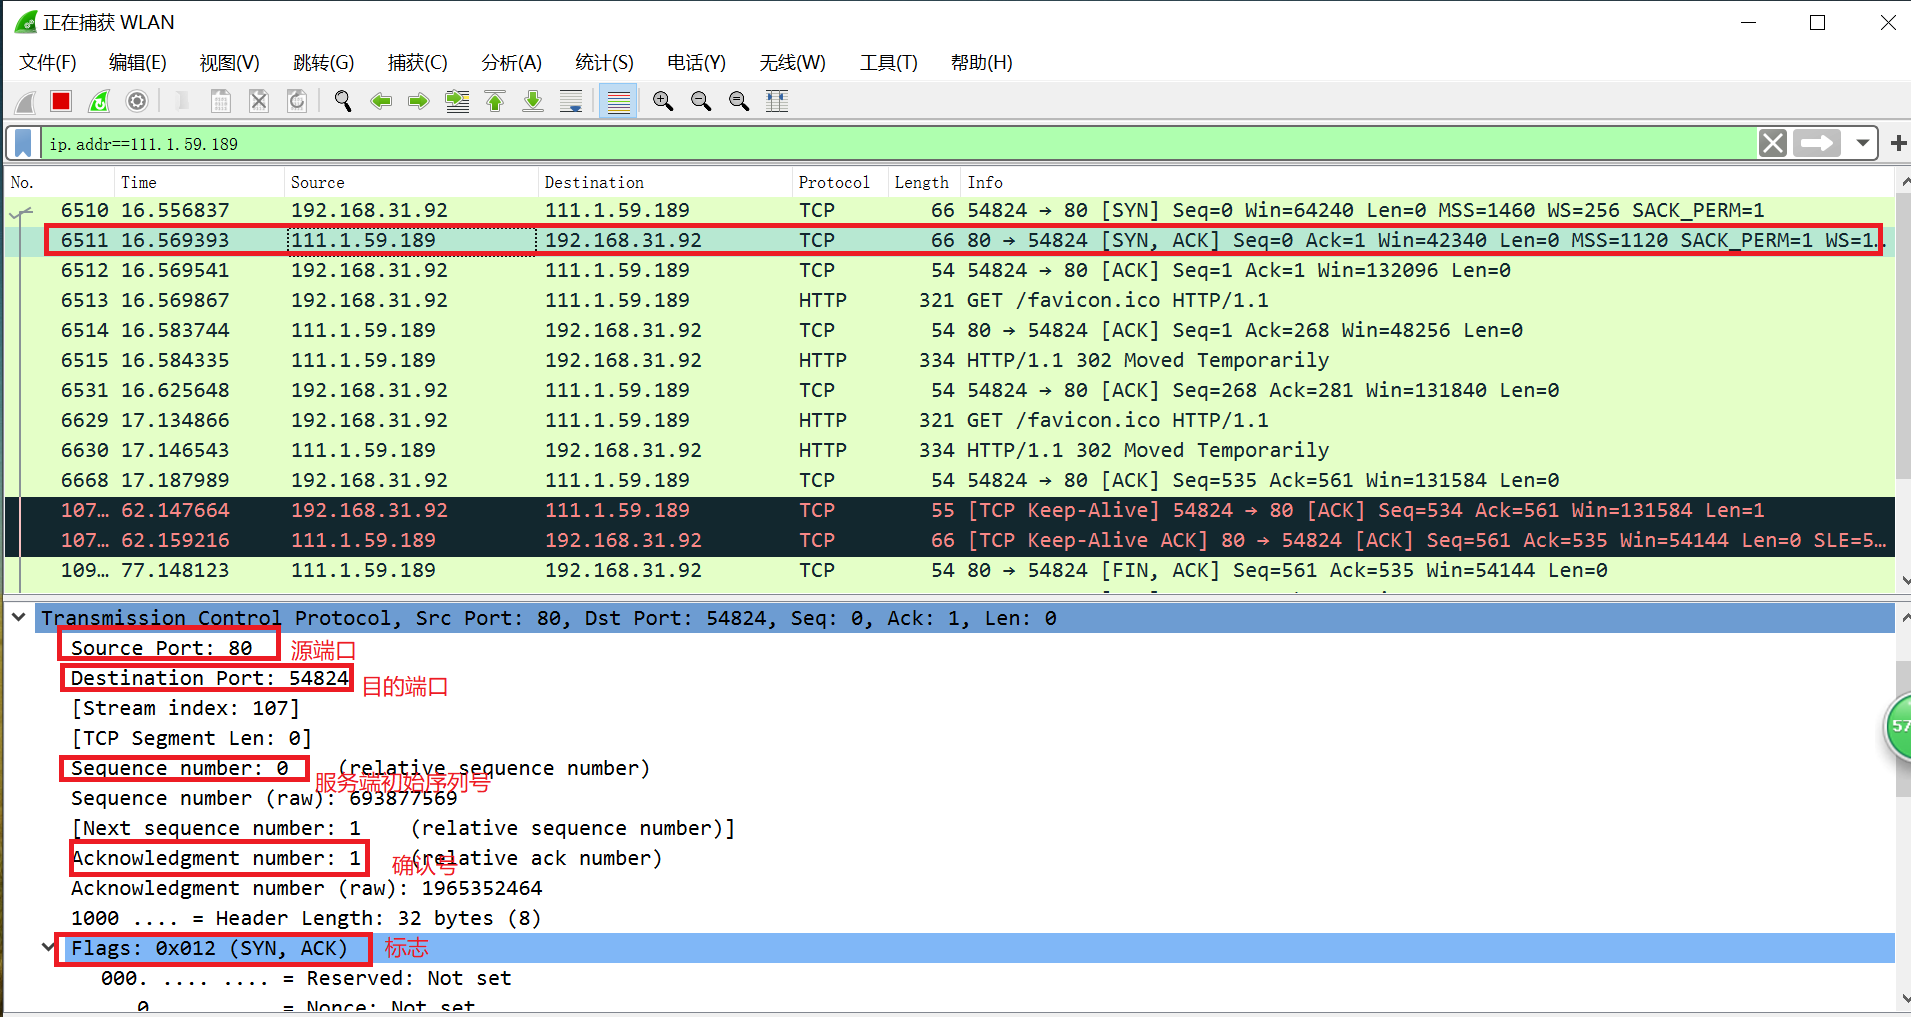Apply the display filter with arrow button
Image resolution: width=1911 pixels, height=1017 pixels.
(x=1817, y=143)
